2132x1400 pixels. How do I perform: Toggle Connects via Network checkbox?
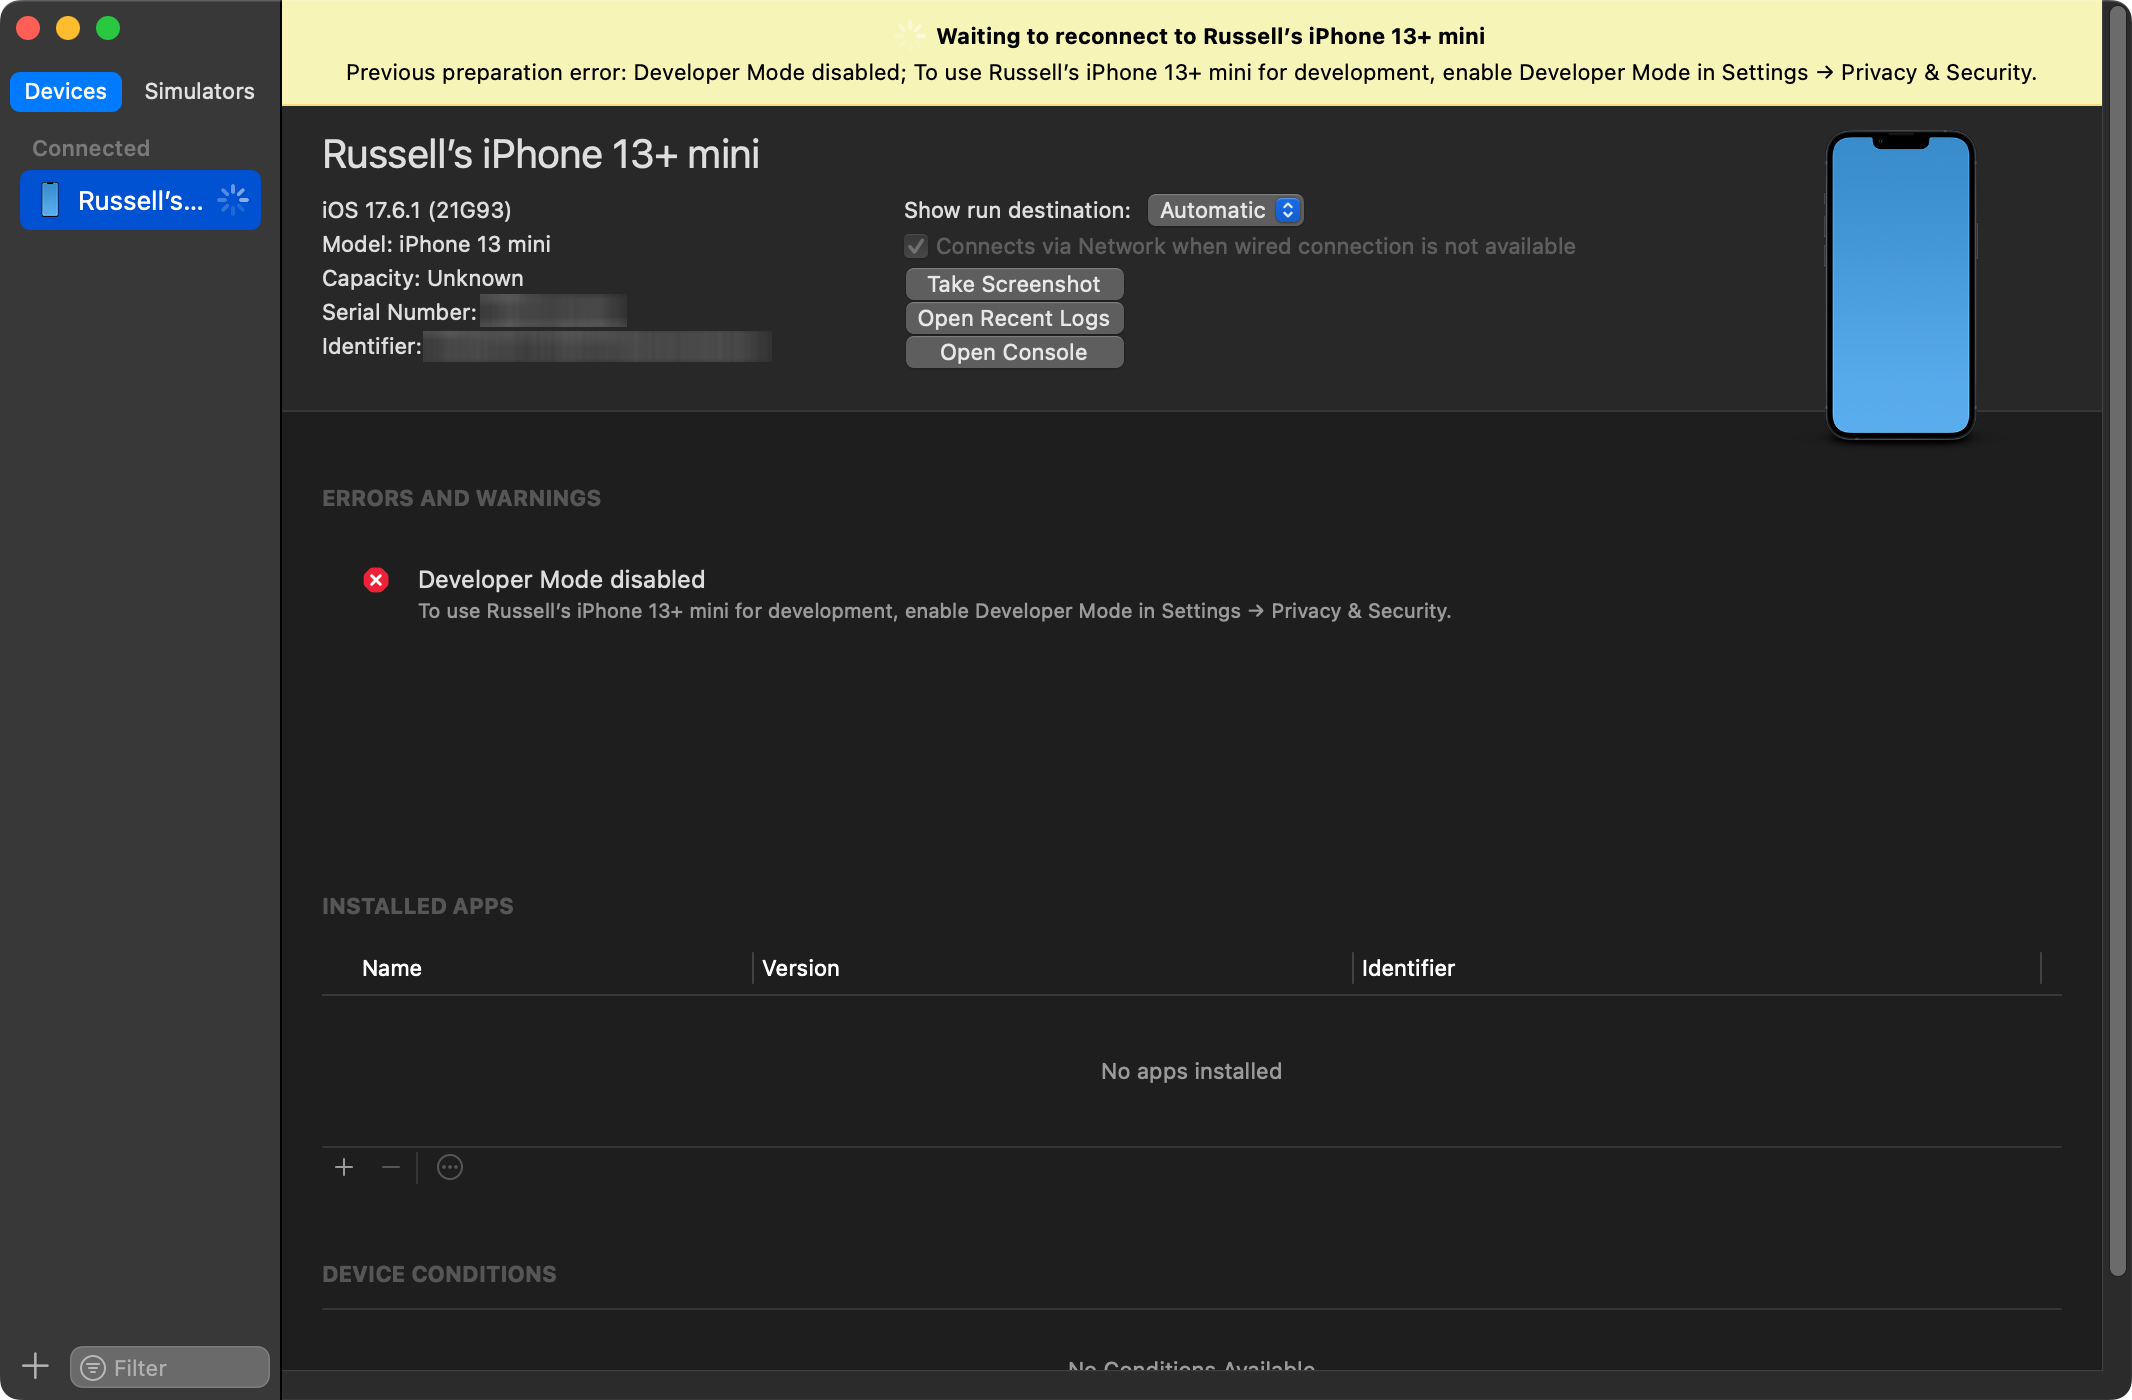click(916, 246)
